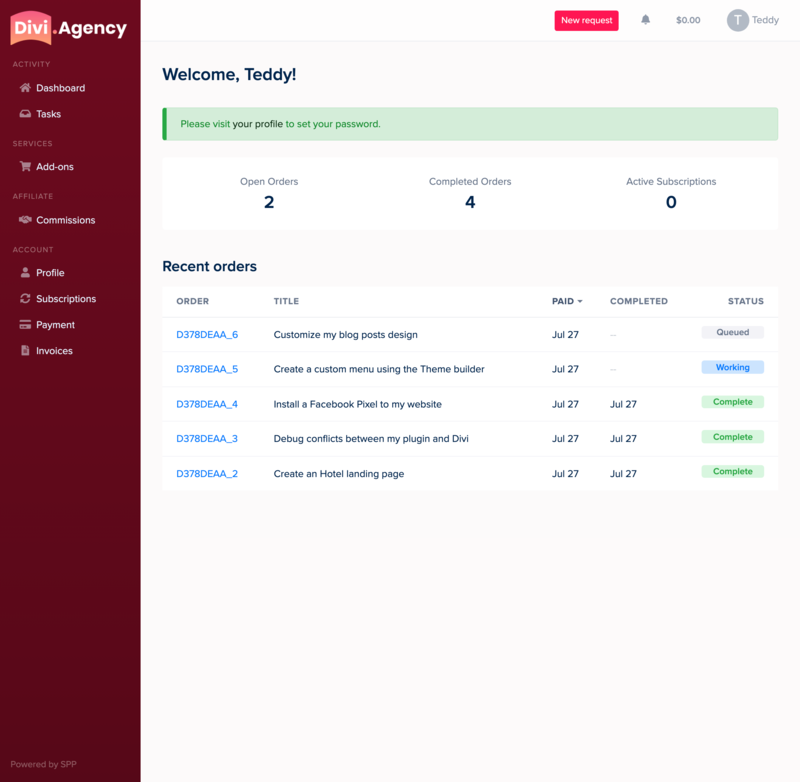800x782 pixels.
Task: Click paid date Jul 27 for D378DEAA_6
Action: (565, 335)
